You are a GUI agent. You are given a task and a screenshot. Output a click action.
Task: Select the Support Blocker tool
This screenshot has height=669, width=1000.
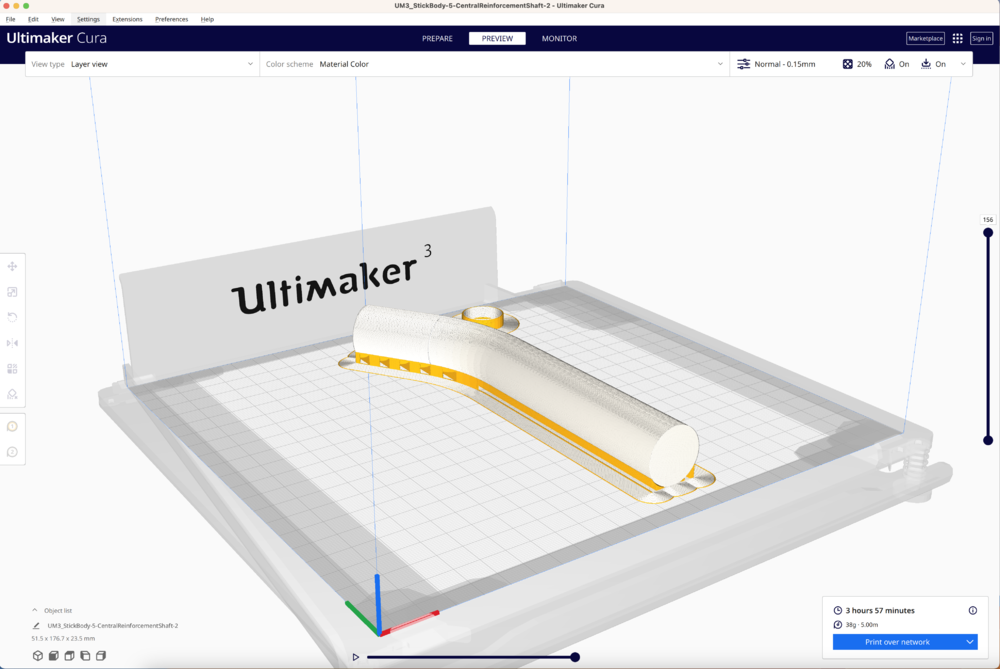click(12, 394)
